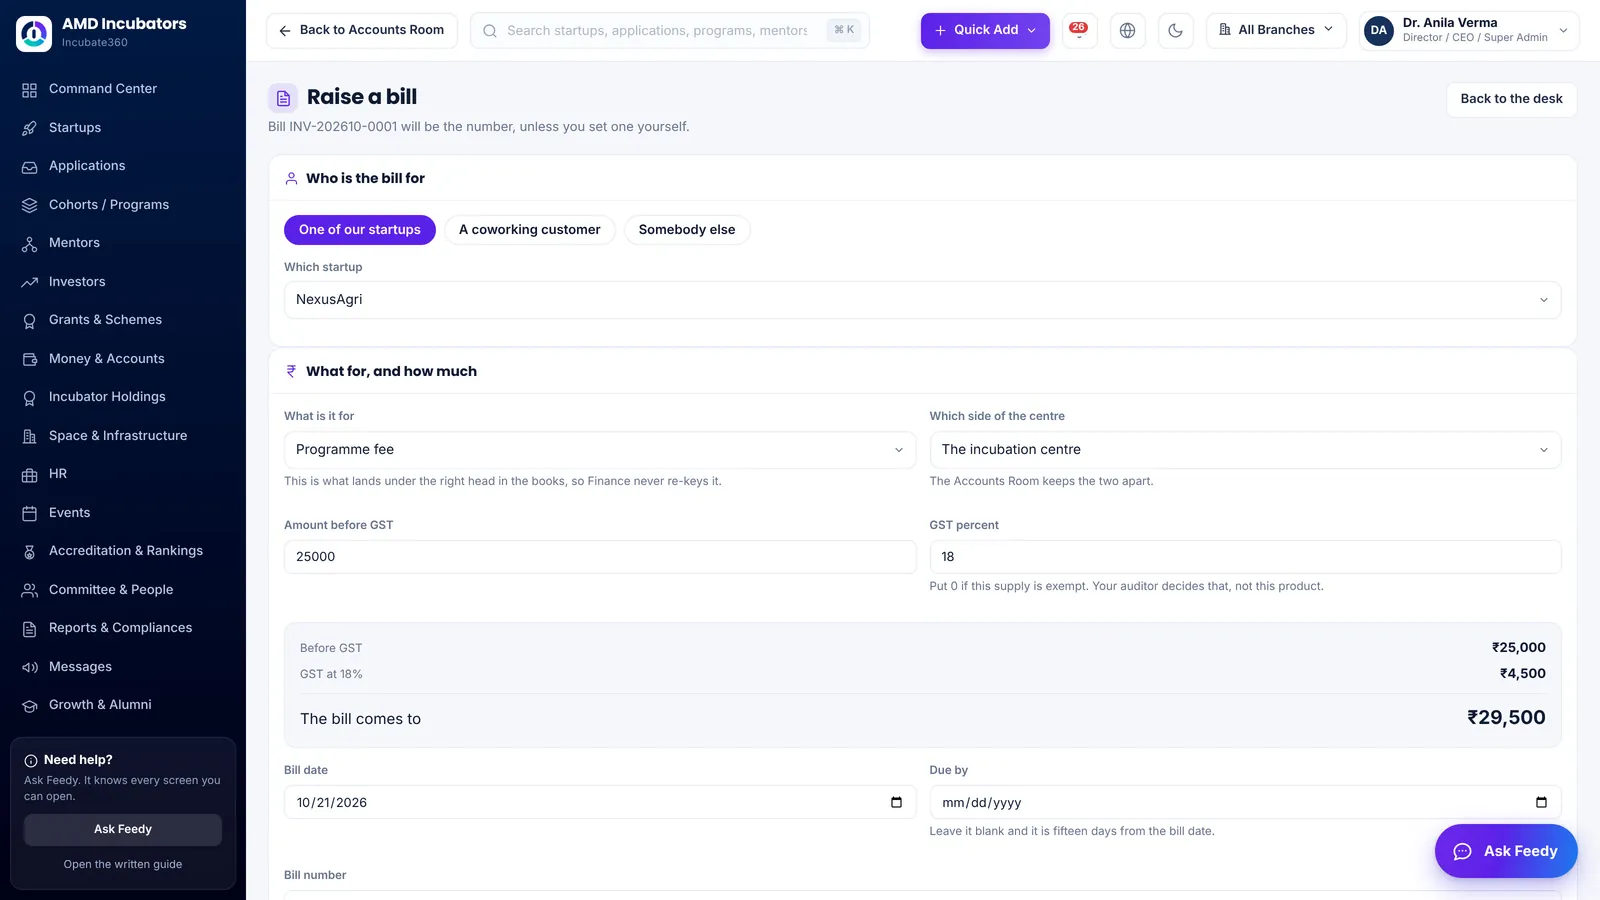
Task: Click the Cohorts / Programs layers icon
Action: pos(30,205)
